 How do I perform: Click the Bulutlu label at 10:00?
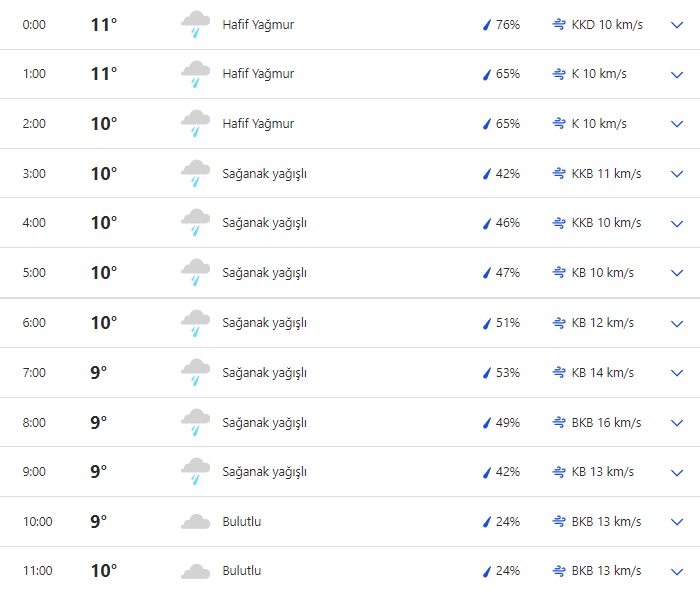[x=241, y=522]
